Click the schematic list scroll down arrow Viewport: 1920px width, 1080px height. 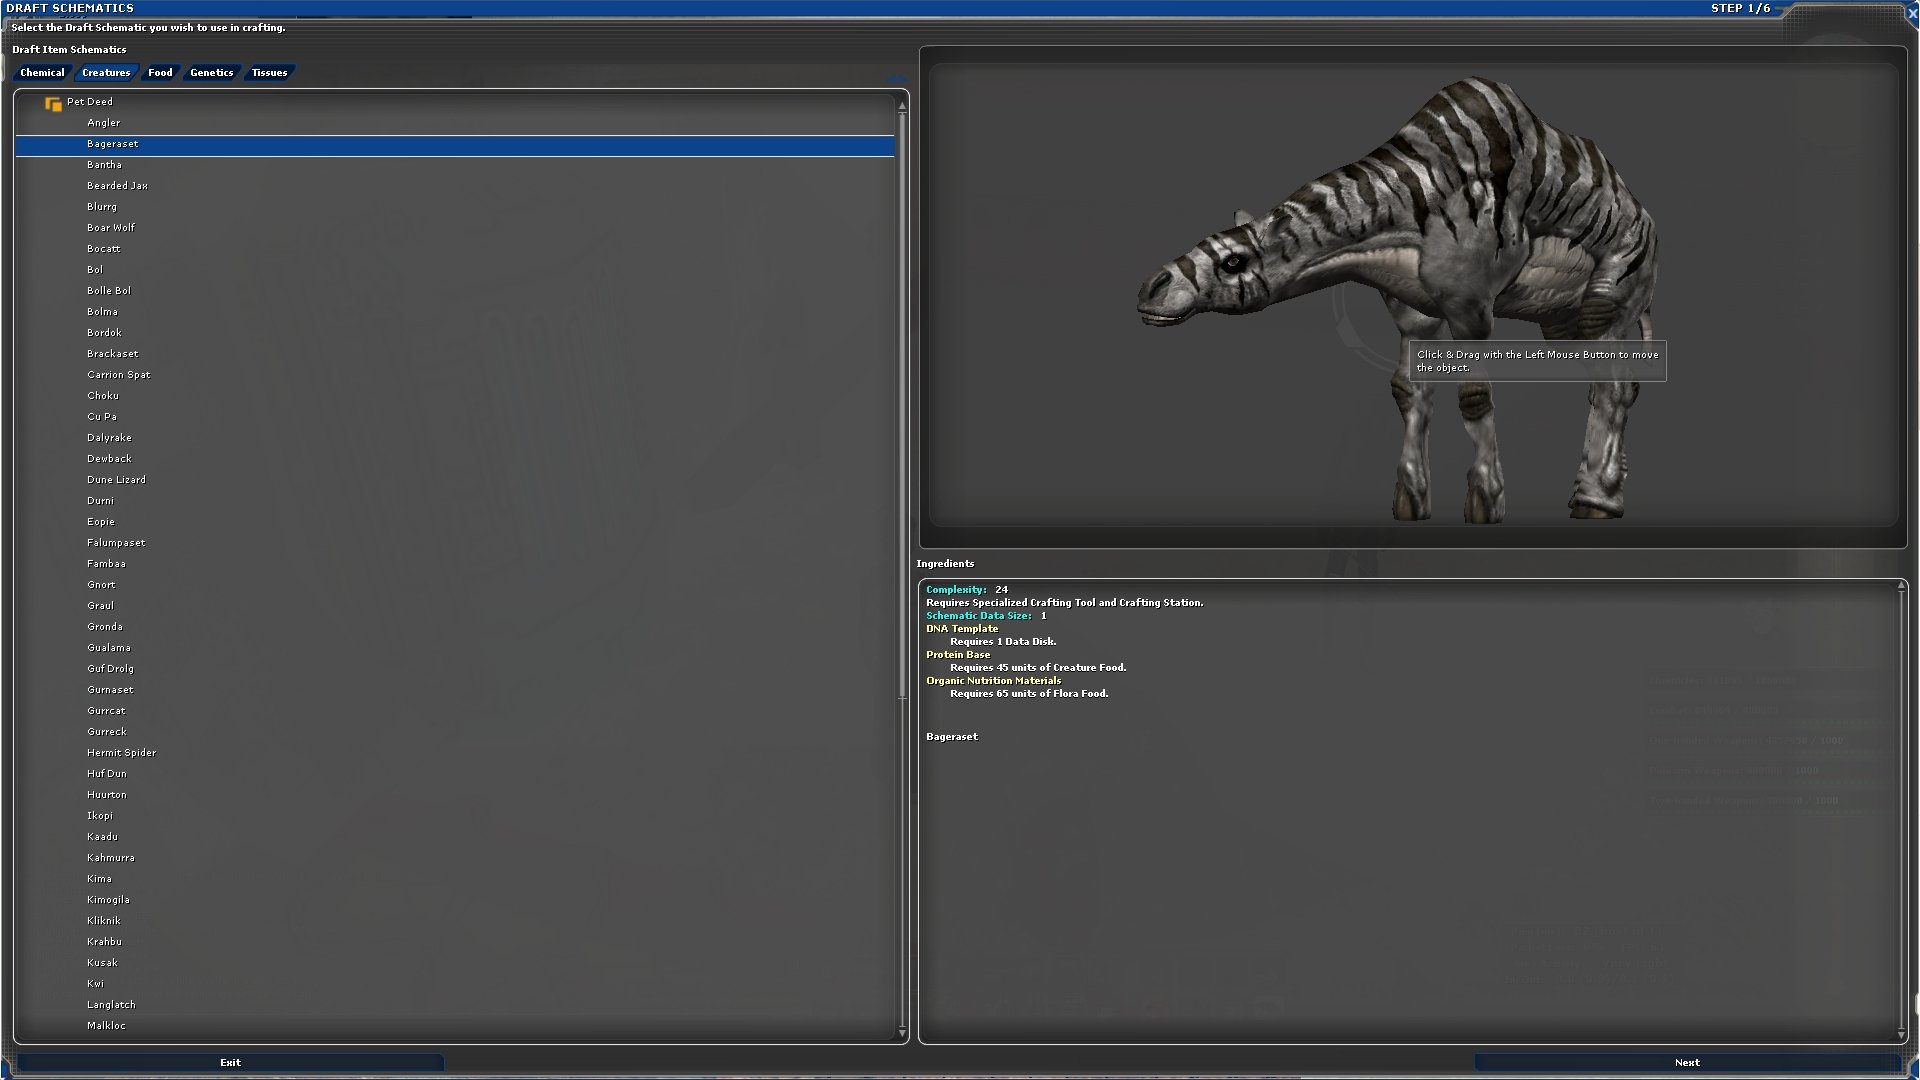[x=902, y=1031]
